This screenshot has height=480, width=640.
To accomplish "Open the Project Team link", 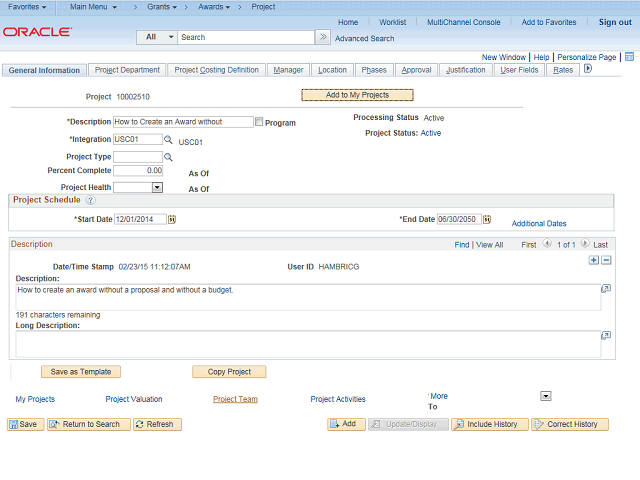I will click(235, 399).
